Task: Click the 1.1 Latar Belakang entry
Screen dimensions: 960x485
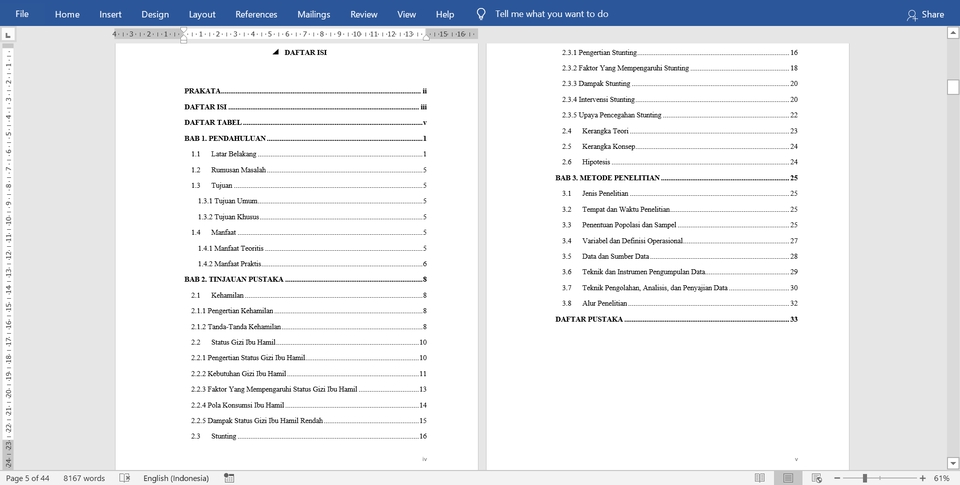Action: (309, 154)
